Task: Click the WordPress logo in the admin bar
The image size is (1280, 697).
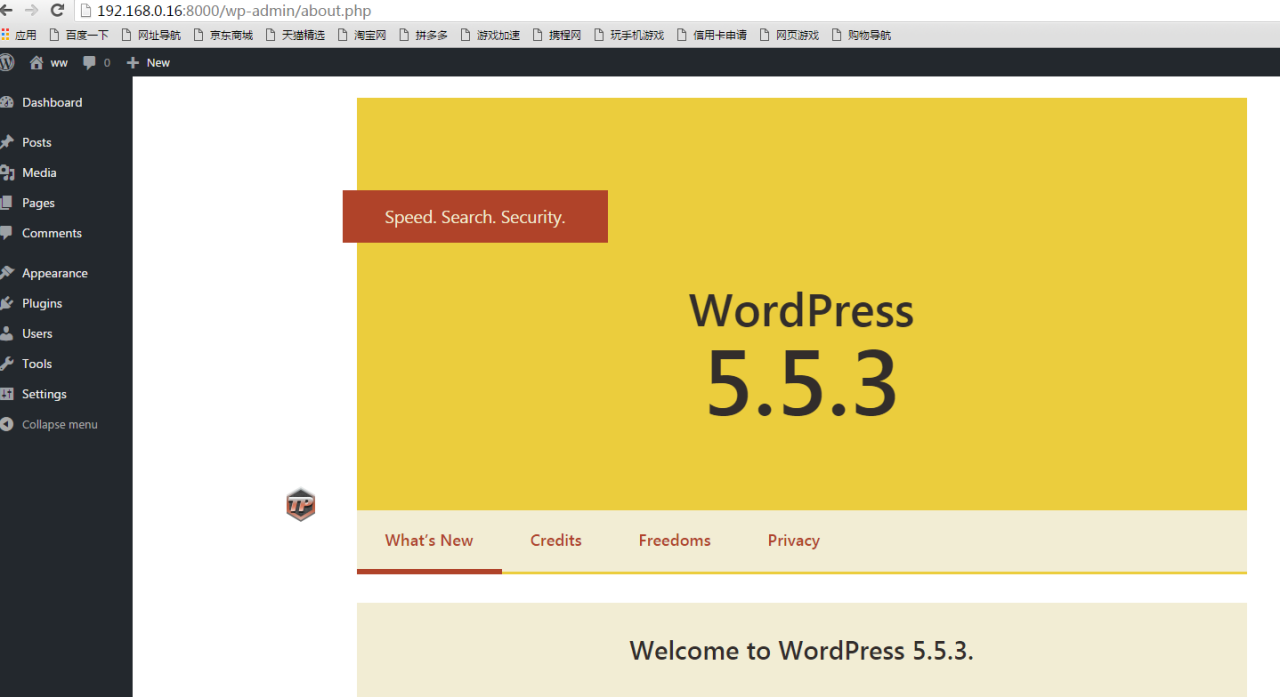Action: (x=8, y=61)
